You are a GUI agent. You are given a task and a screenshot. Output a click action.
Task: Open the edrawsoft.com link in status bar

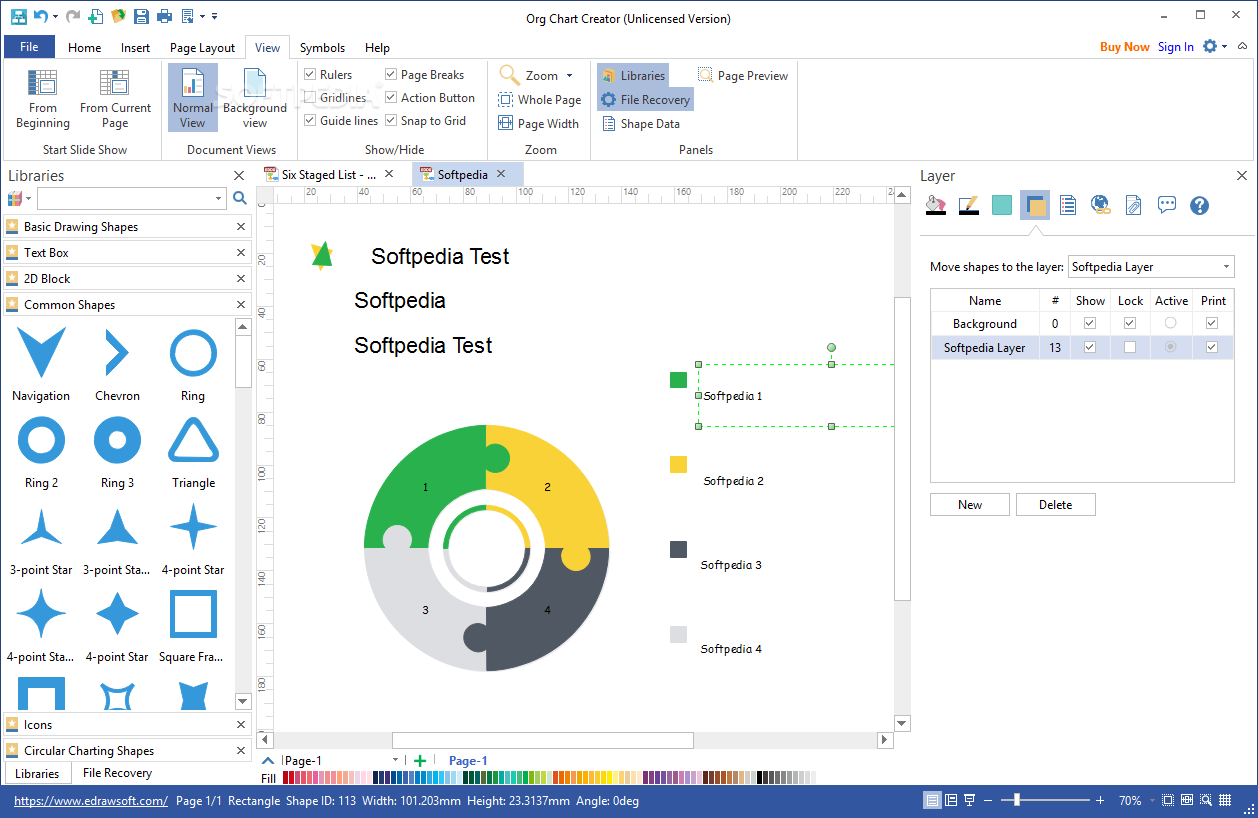91,801
